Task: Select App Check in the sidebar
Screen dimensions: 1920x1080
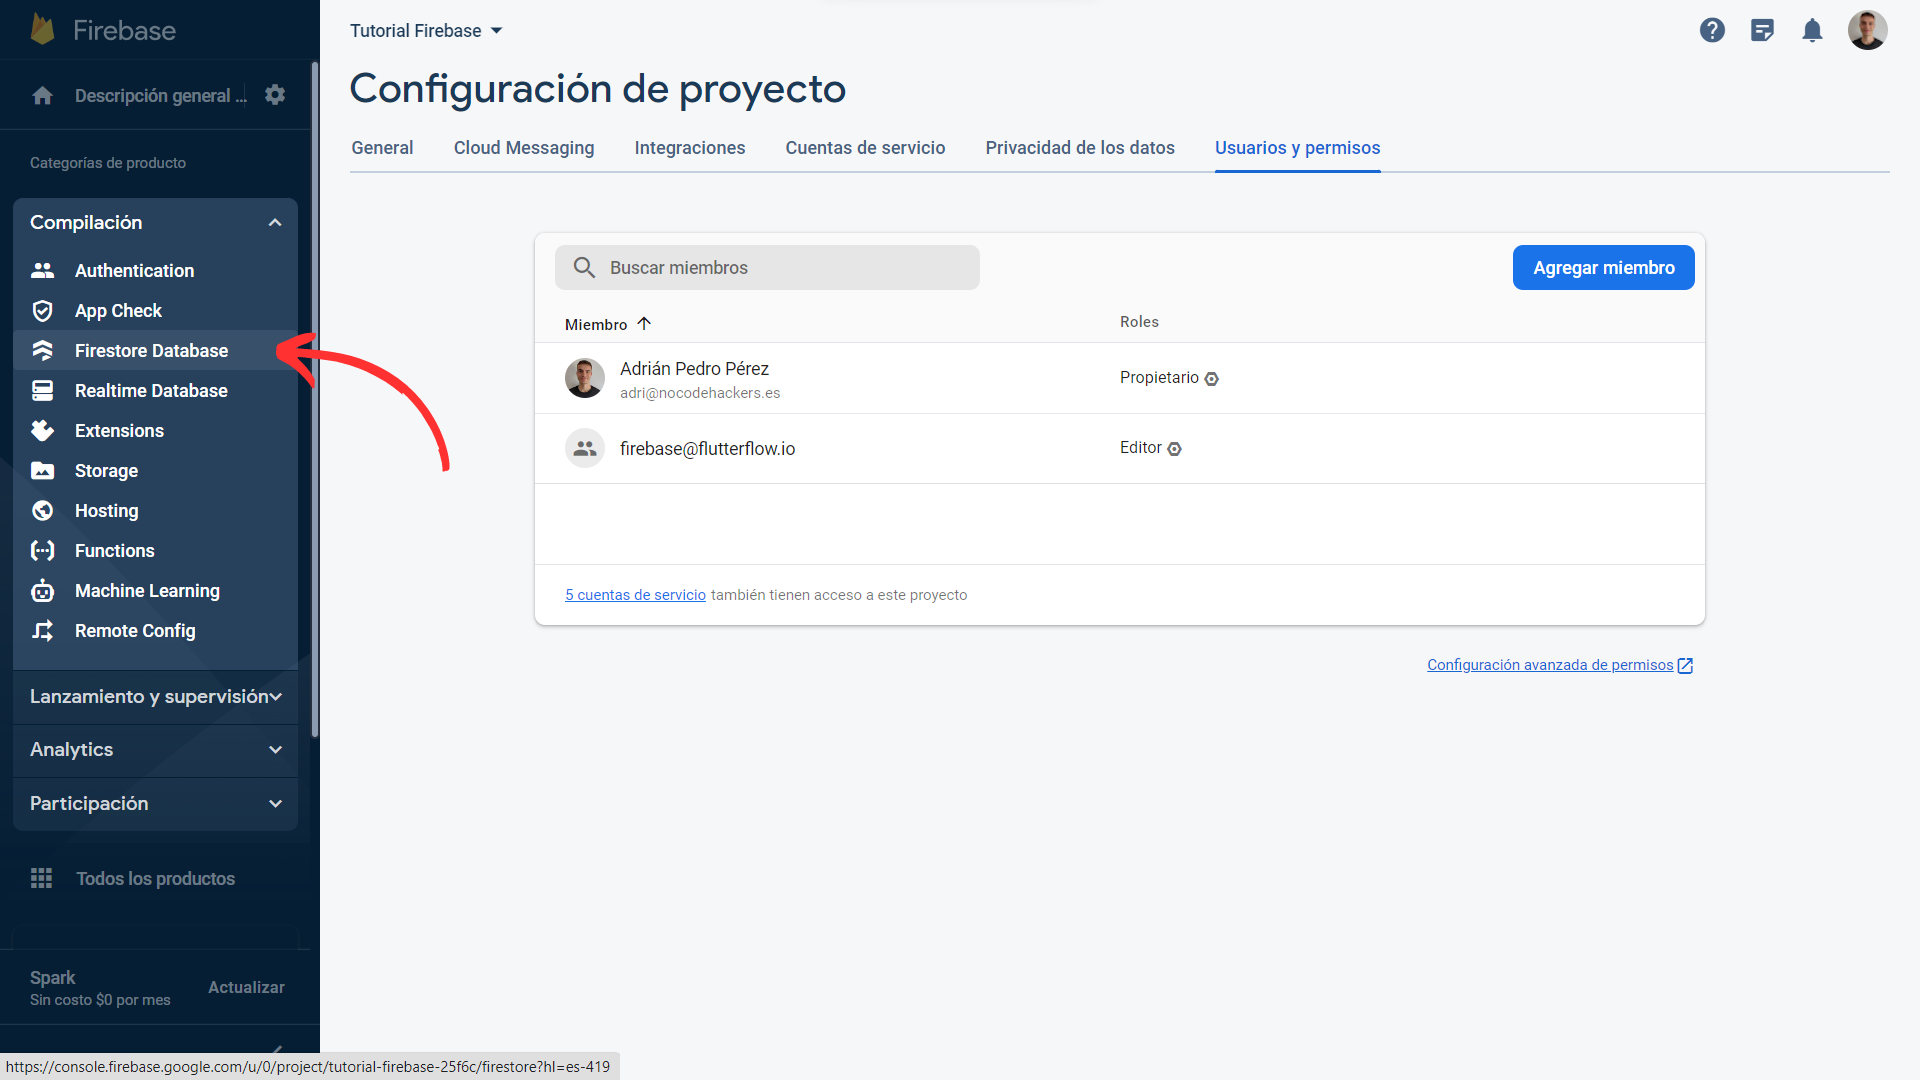Action: coord(118,310)
